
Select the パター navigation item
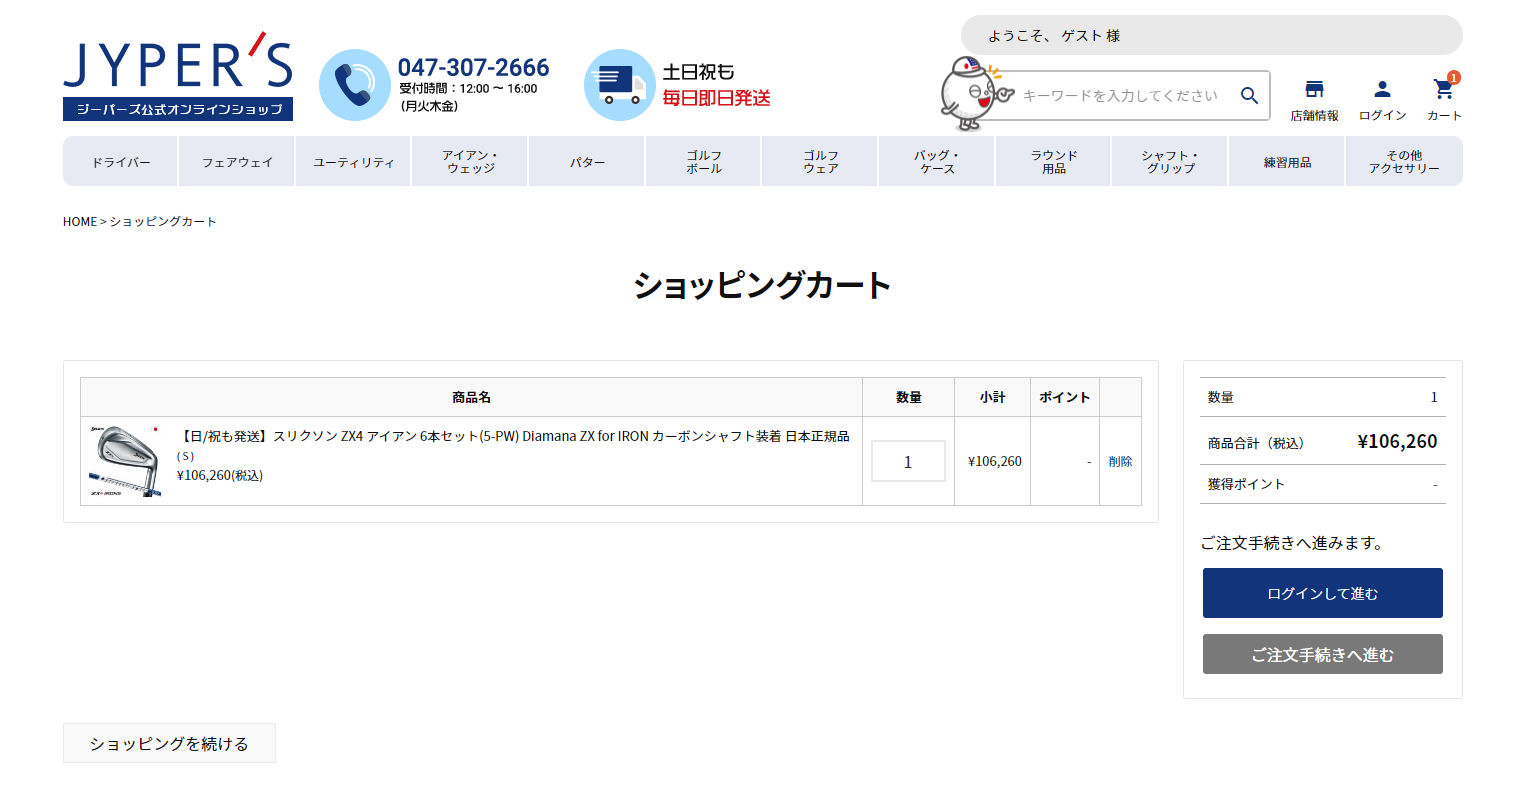pos(586,160)
